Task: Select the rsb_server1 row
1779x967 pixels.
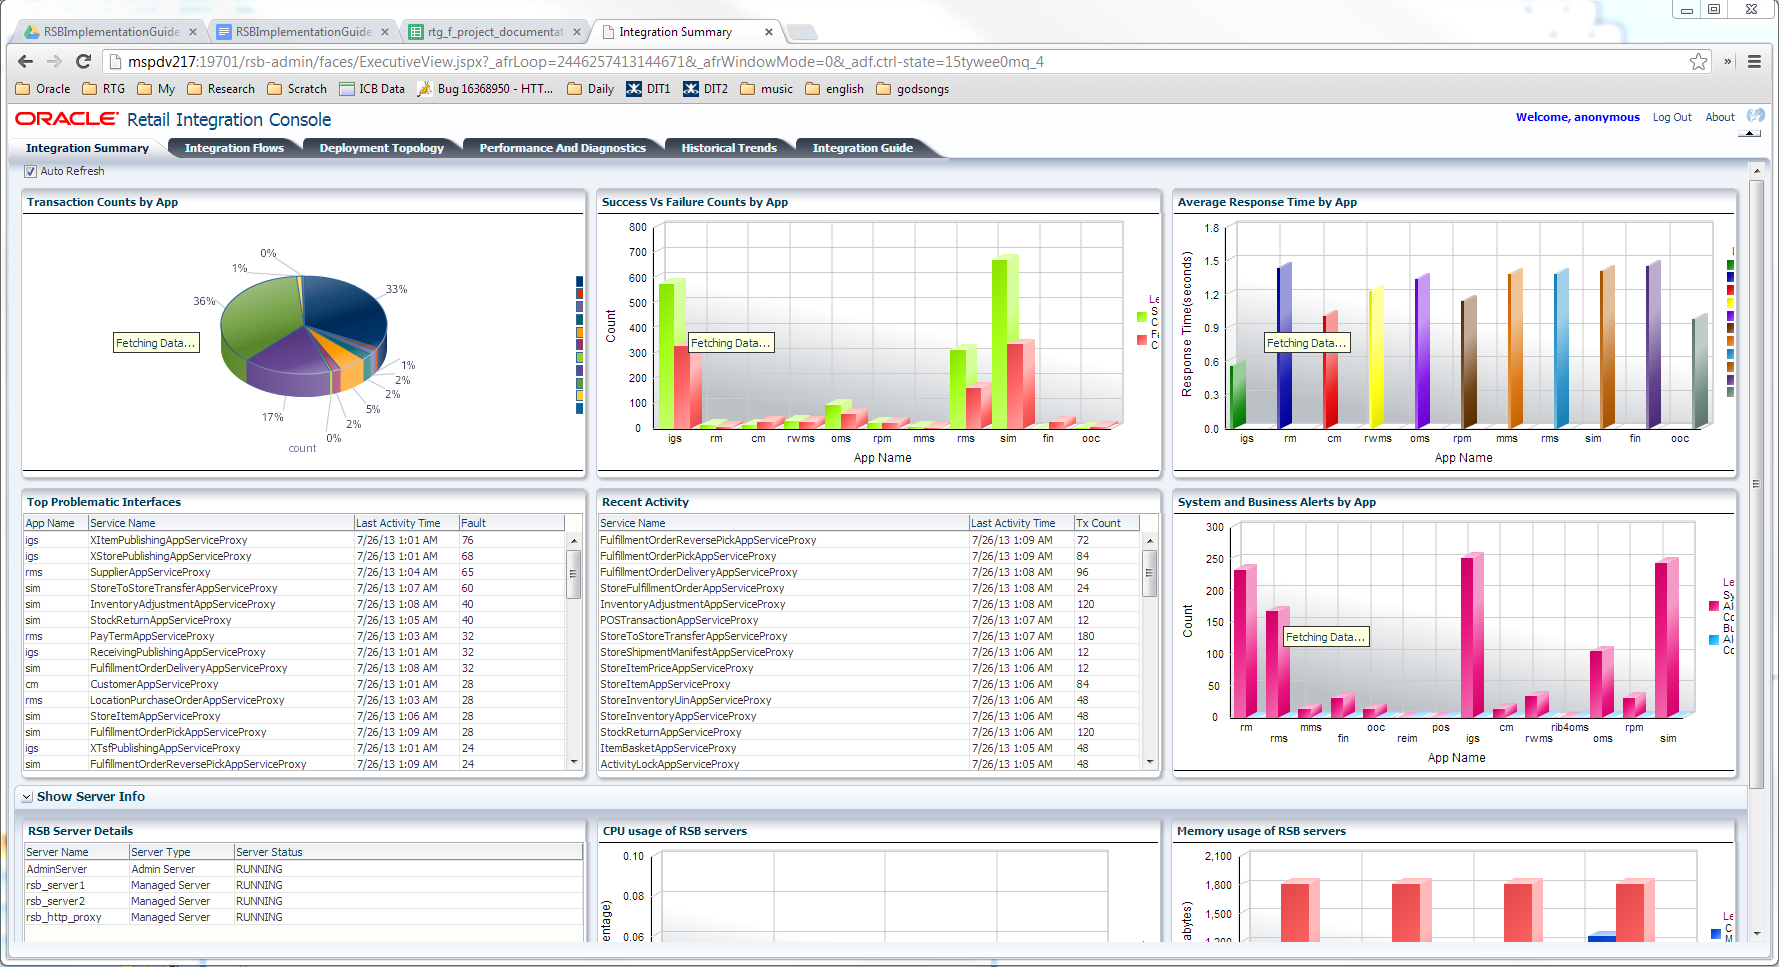Action: pyautogui.click(x=303, y=885)
